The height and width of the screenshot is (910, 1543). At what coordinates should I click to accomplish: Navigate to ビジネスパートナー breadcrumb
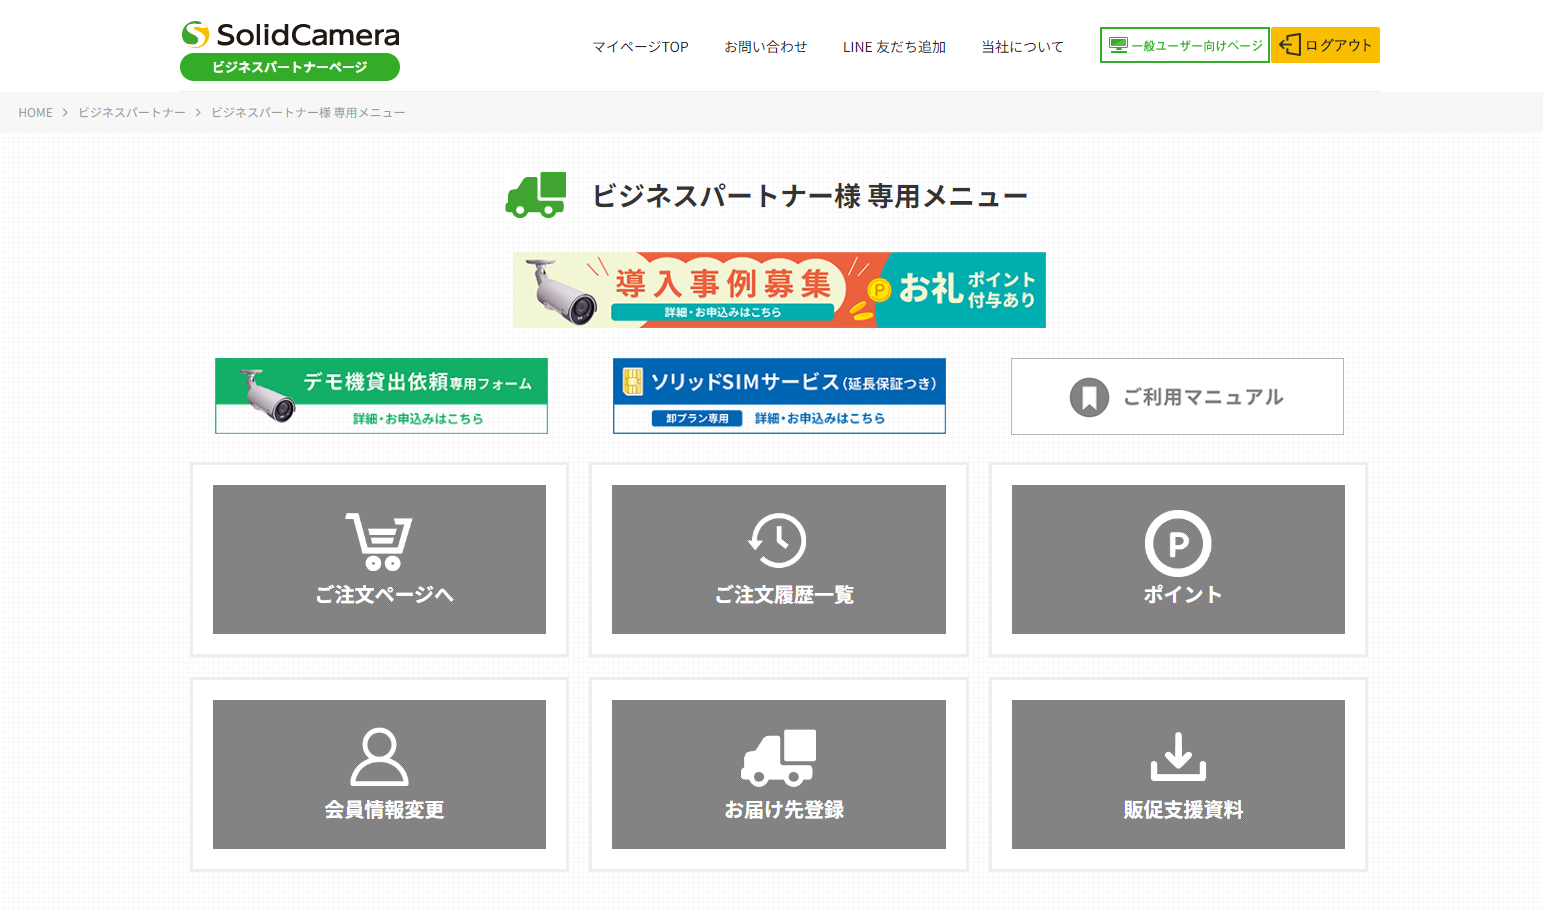click(132, 113)
